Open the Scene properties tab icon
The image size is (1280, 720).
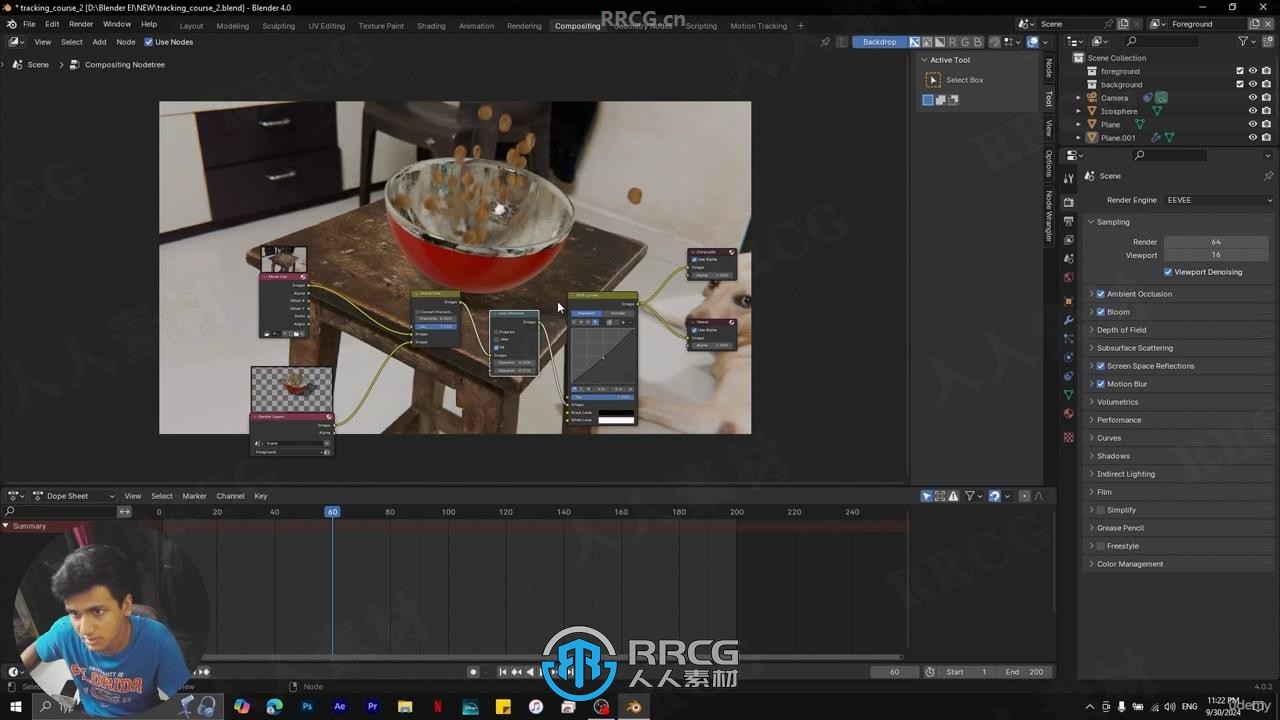coord(1068,258)
